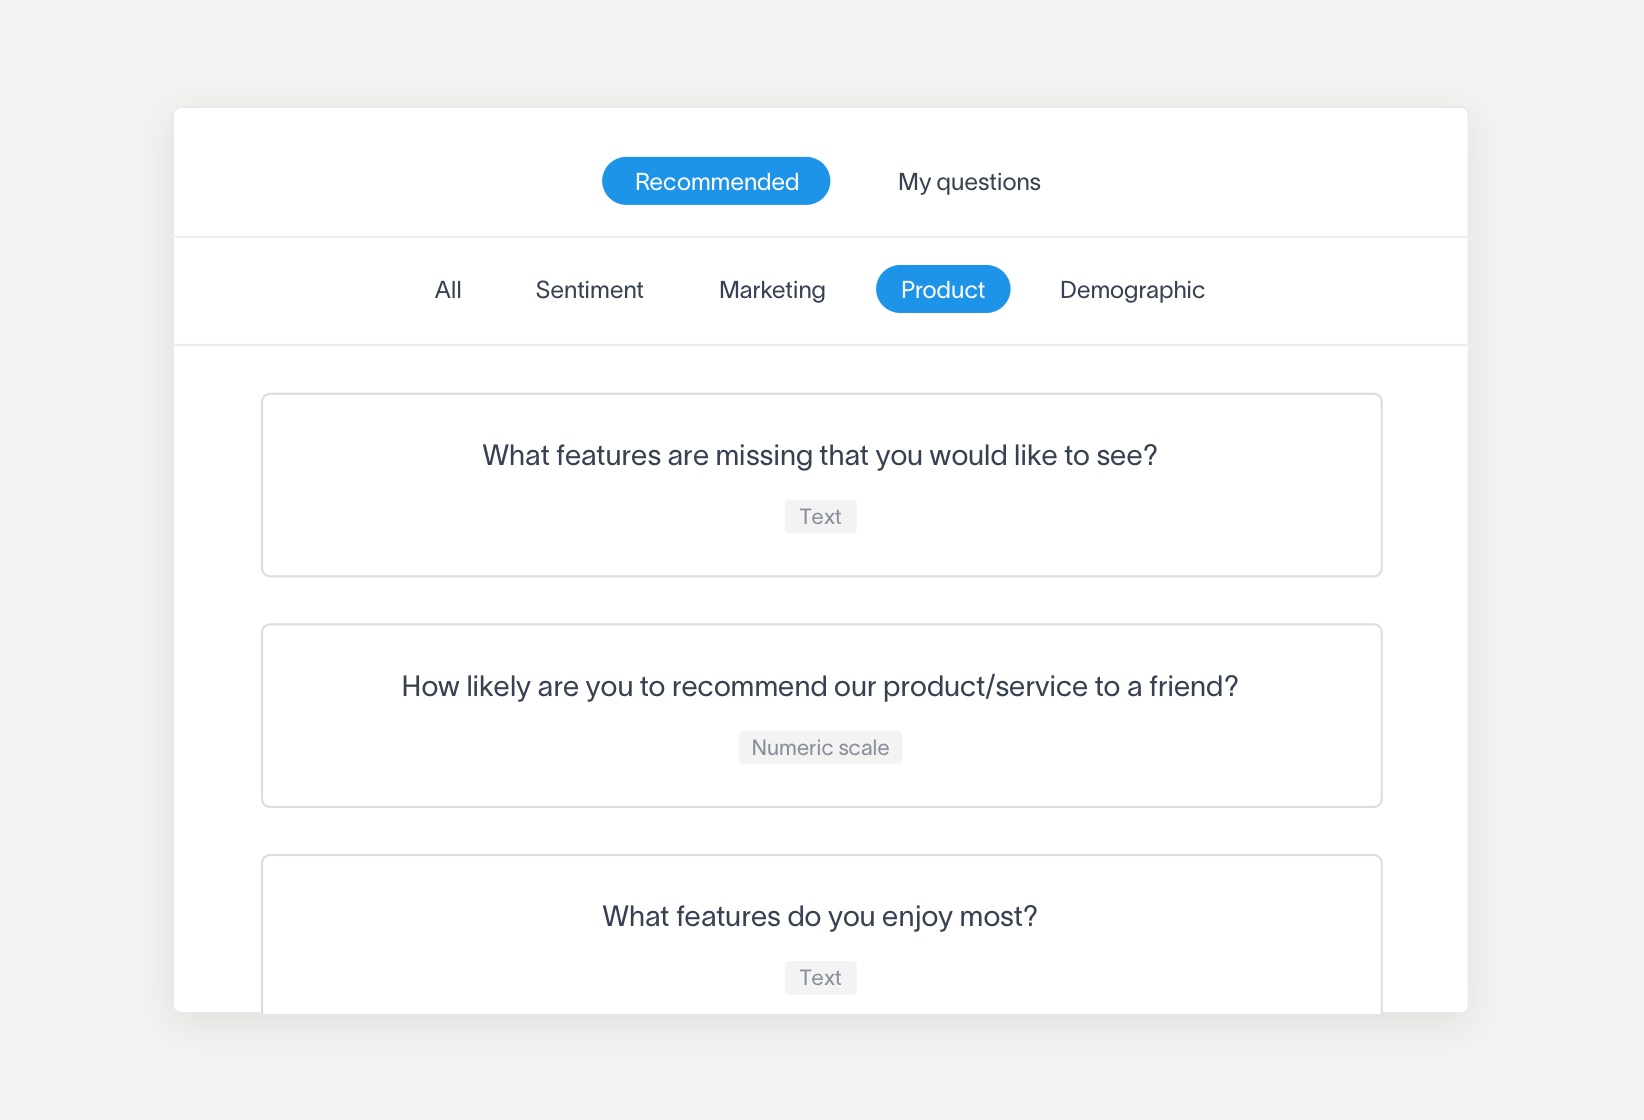Click Text badge under missing features question
The width and height of the screenshot is (1644, 1120).
[x=820, y=517]
